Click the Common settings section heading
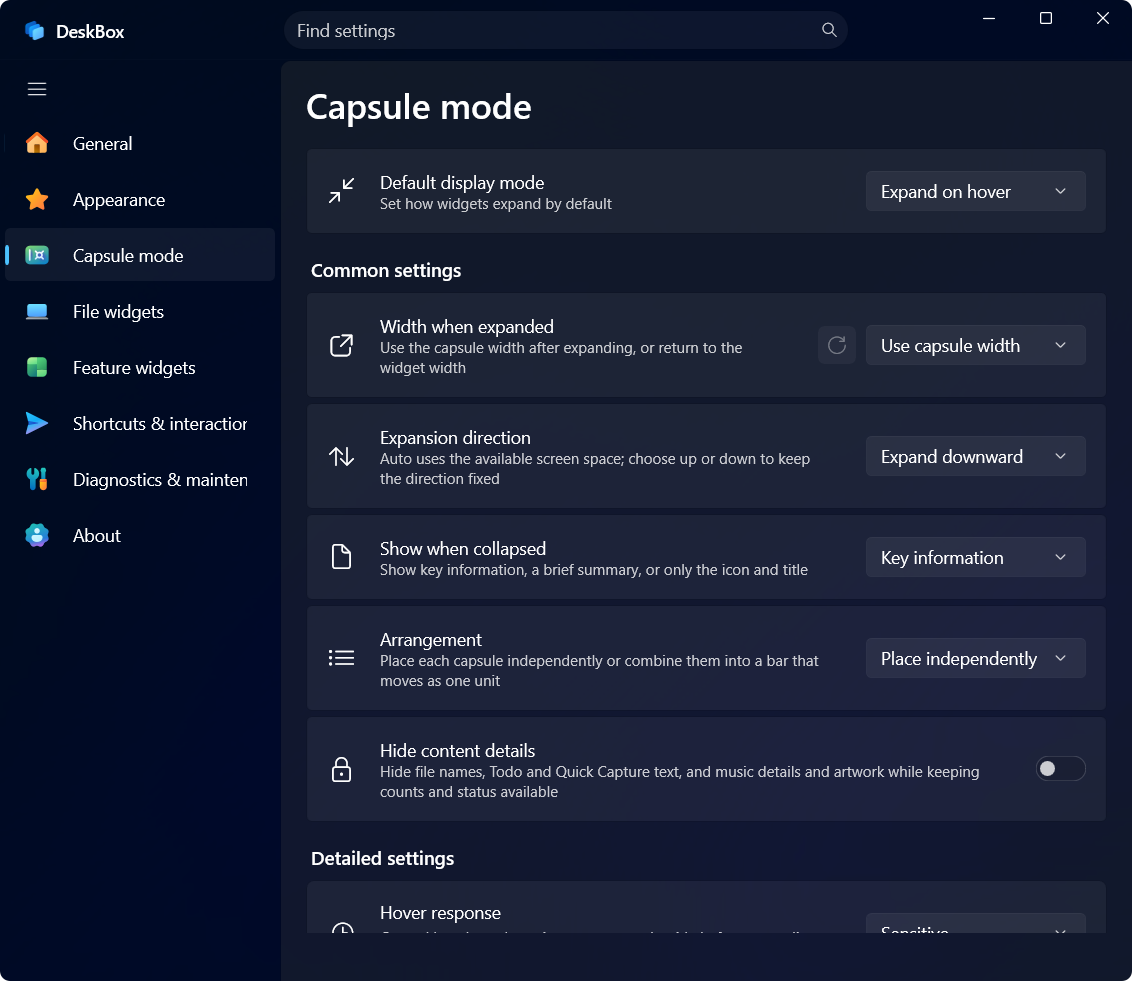 [386, 271]
